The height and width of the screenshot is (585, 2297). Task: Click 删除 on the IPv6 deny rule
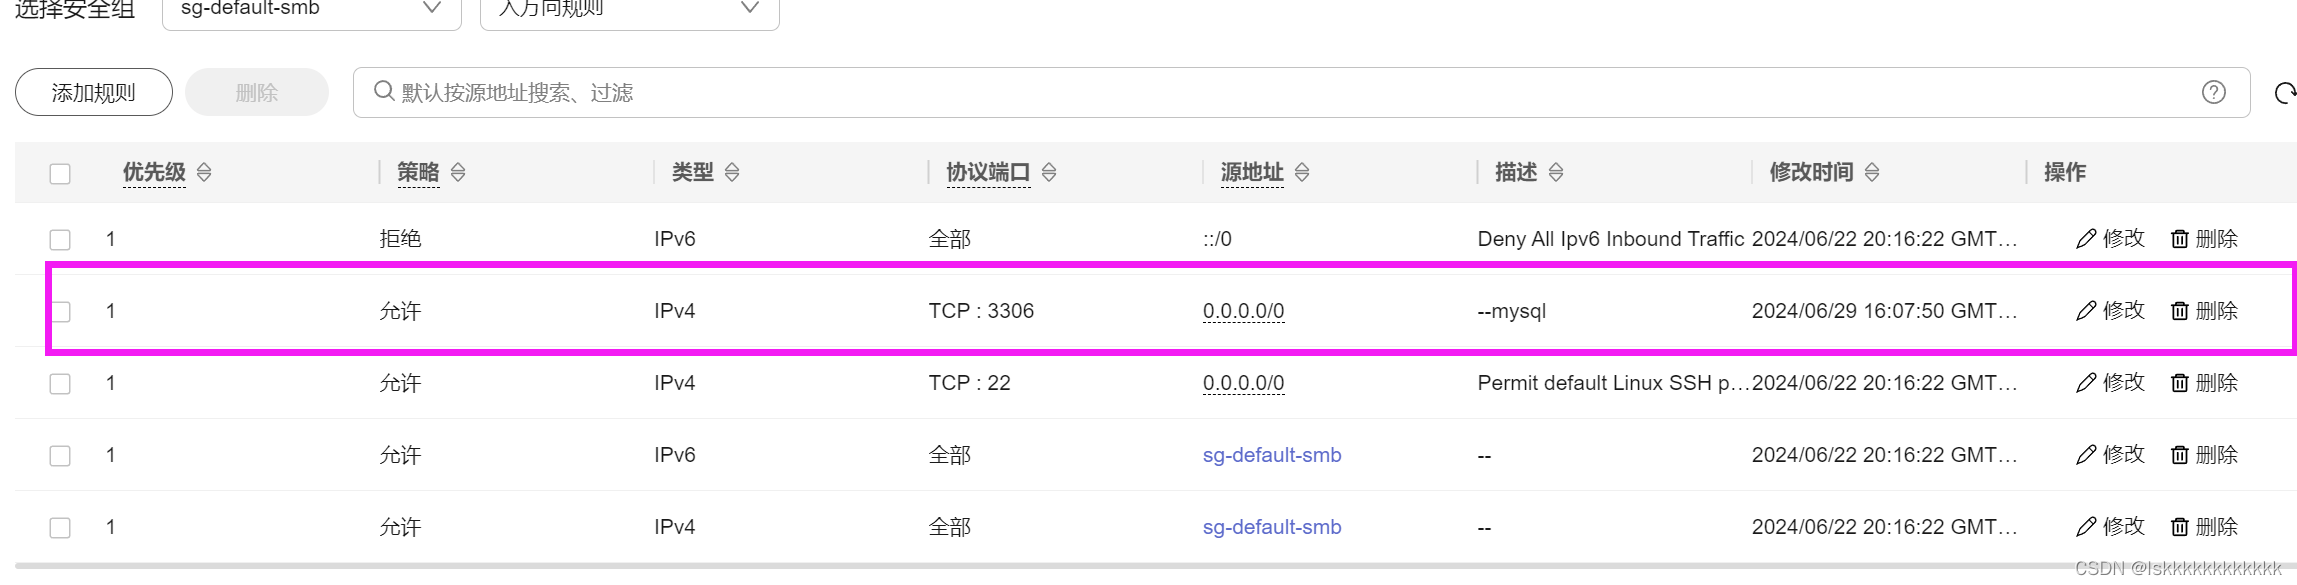pyautogui.click(x=2204, y=238)
